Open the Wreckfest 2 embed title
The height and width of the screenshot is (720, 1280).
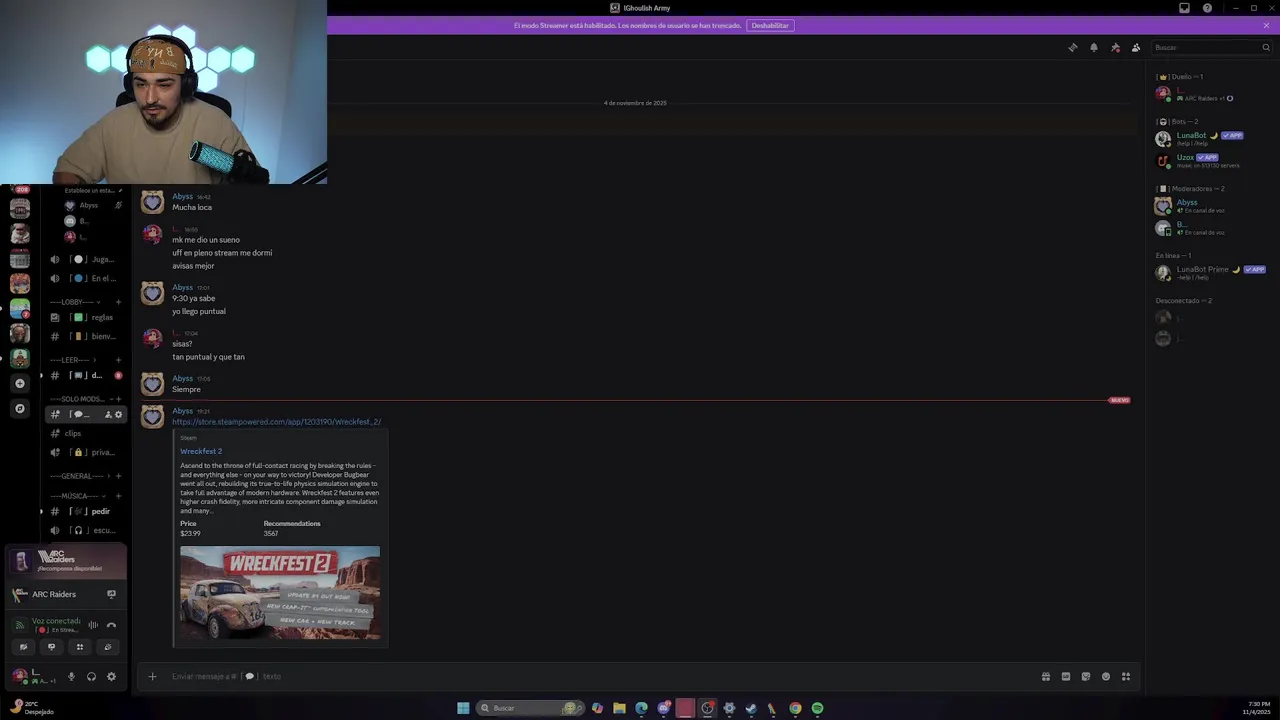pyautogui.click(x=201, y=451)
